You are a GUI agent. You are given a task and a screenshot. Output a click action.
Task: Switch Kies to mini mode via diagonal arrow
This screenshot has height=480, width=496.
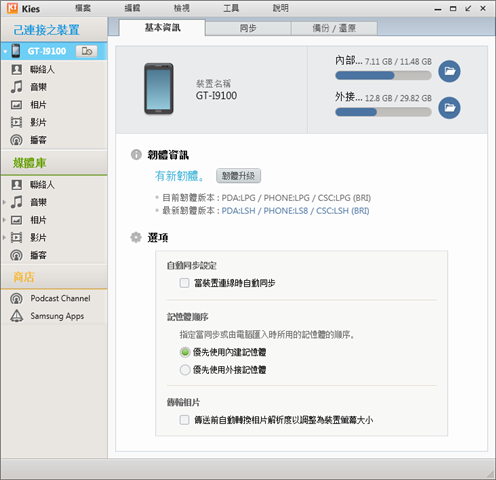[x=468, y=8]
